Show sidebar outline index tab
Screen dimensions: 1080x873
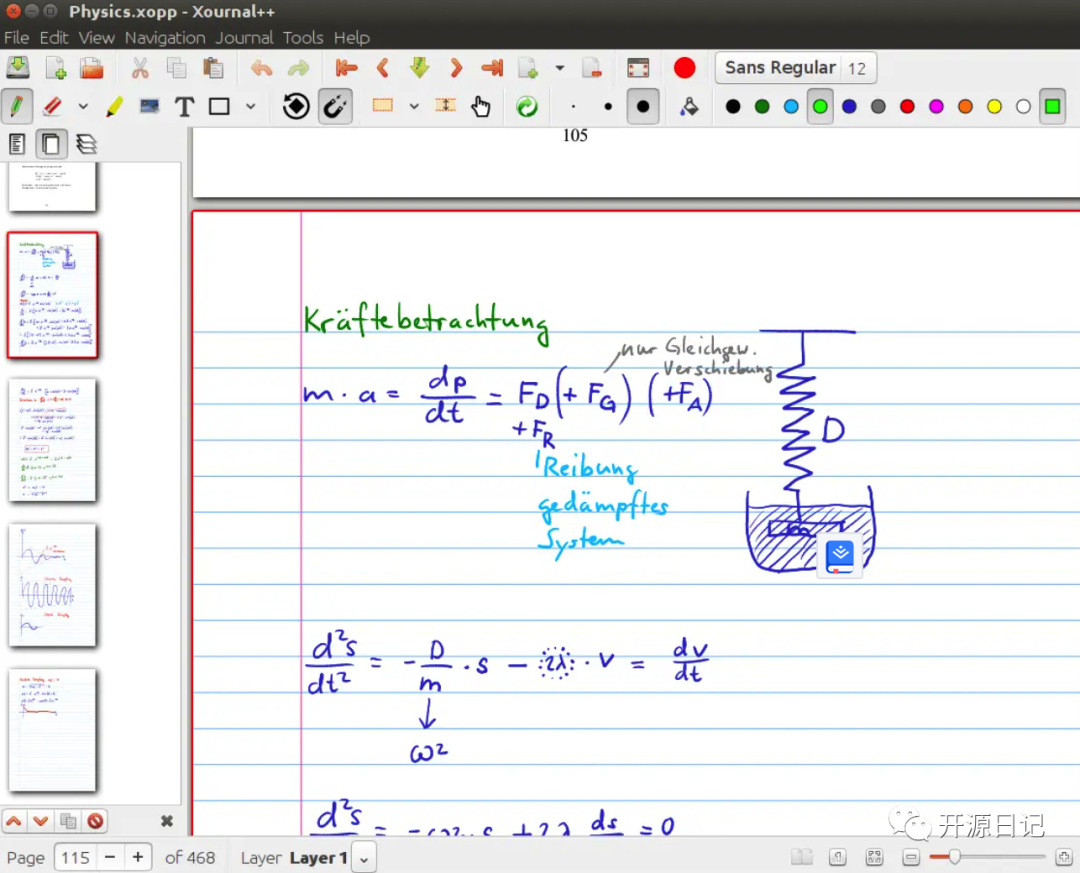pos(17,144)
